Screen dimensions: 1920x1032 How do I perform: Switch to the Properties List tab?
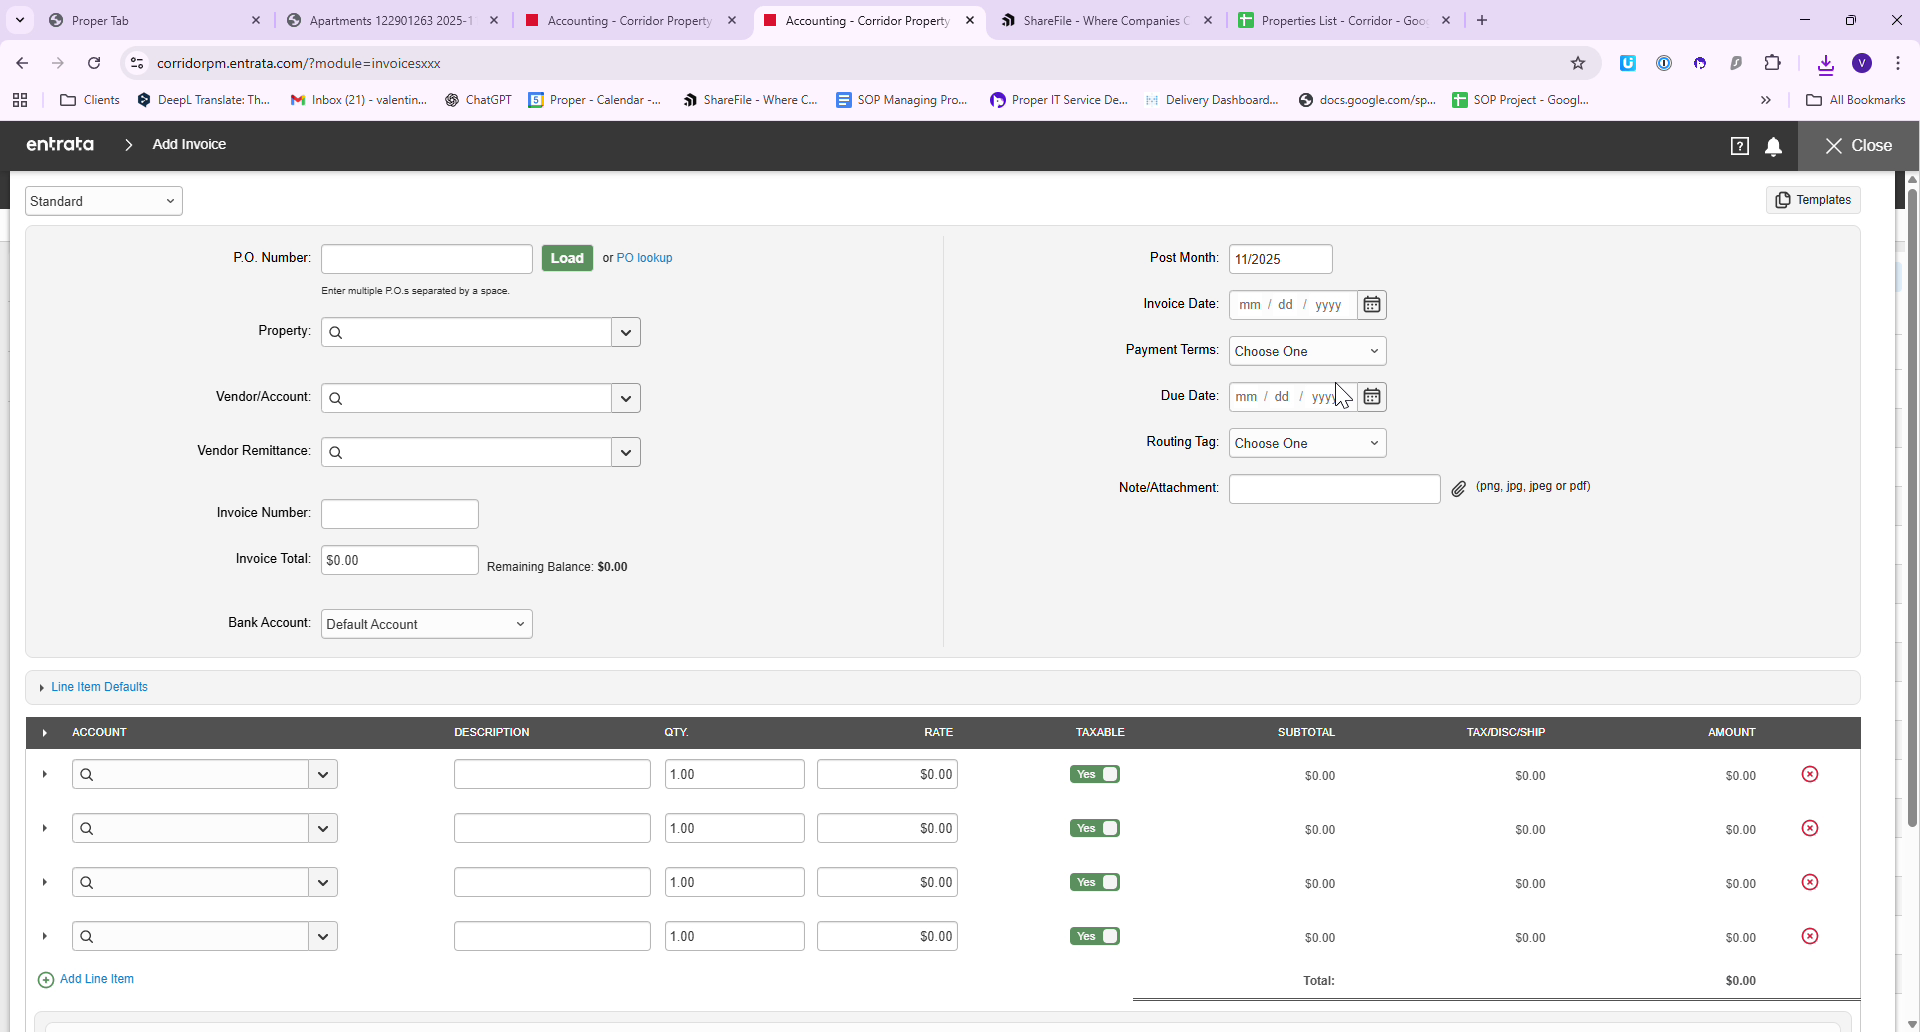pos(1345,20)
